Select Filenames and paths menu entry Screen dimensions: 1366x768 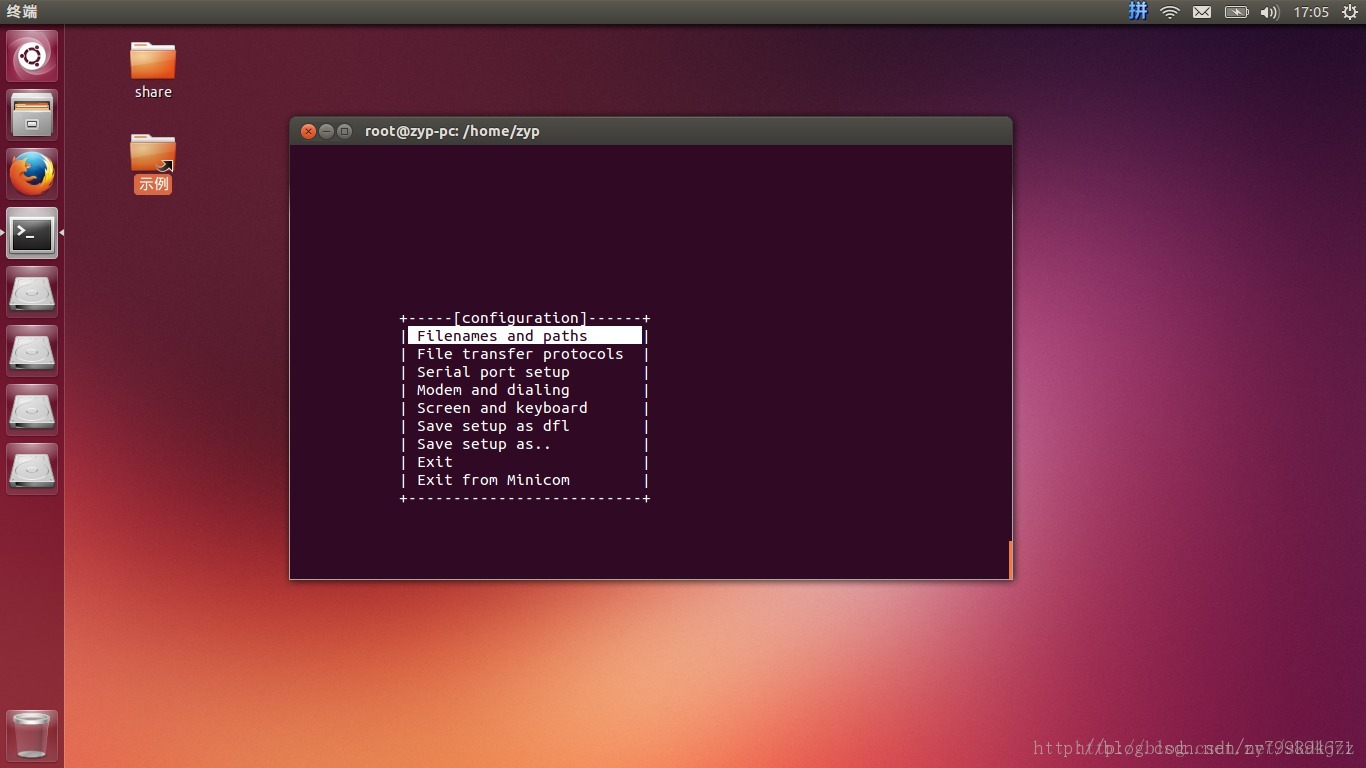pos(525,336)
